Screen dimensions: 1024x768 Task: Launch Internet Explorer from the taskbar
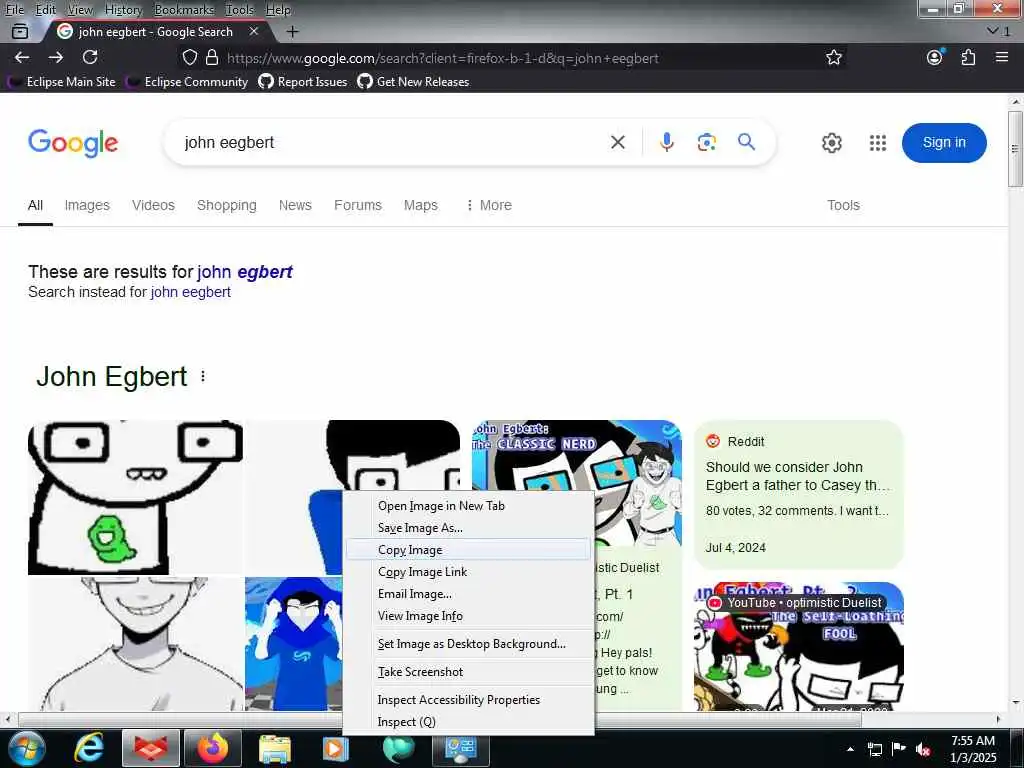pos(89,748)
